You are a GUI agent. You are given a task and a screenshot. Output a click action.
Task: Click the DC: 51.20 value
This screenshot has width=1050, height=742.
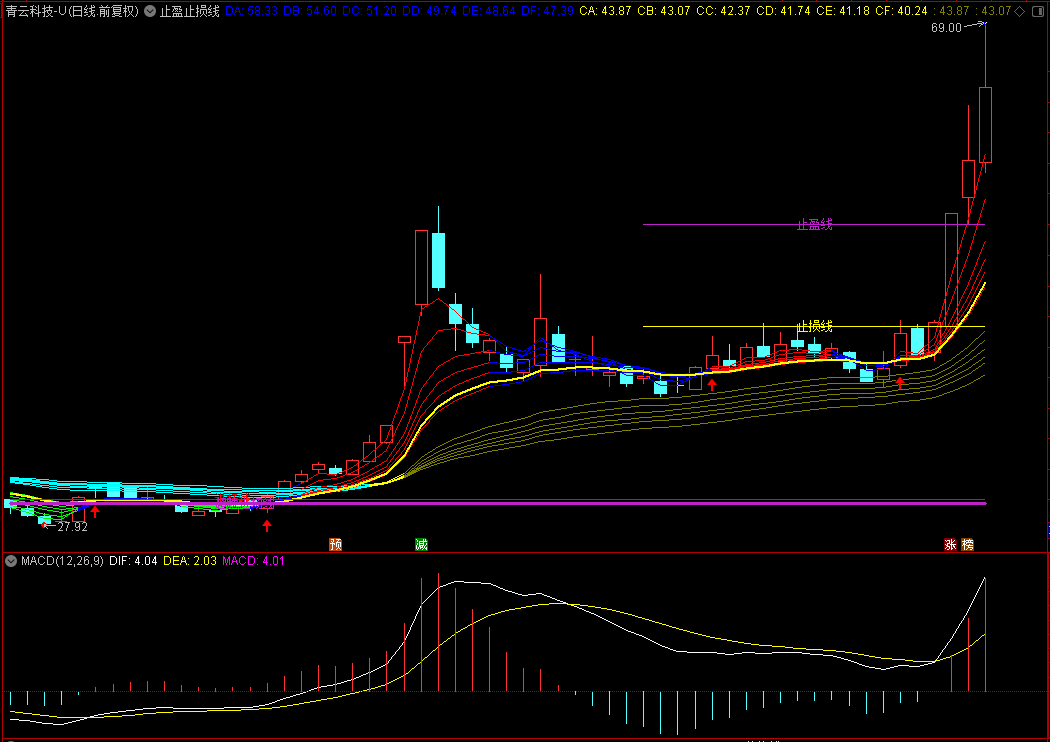[x=369, y=11]
